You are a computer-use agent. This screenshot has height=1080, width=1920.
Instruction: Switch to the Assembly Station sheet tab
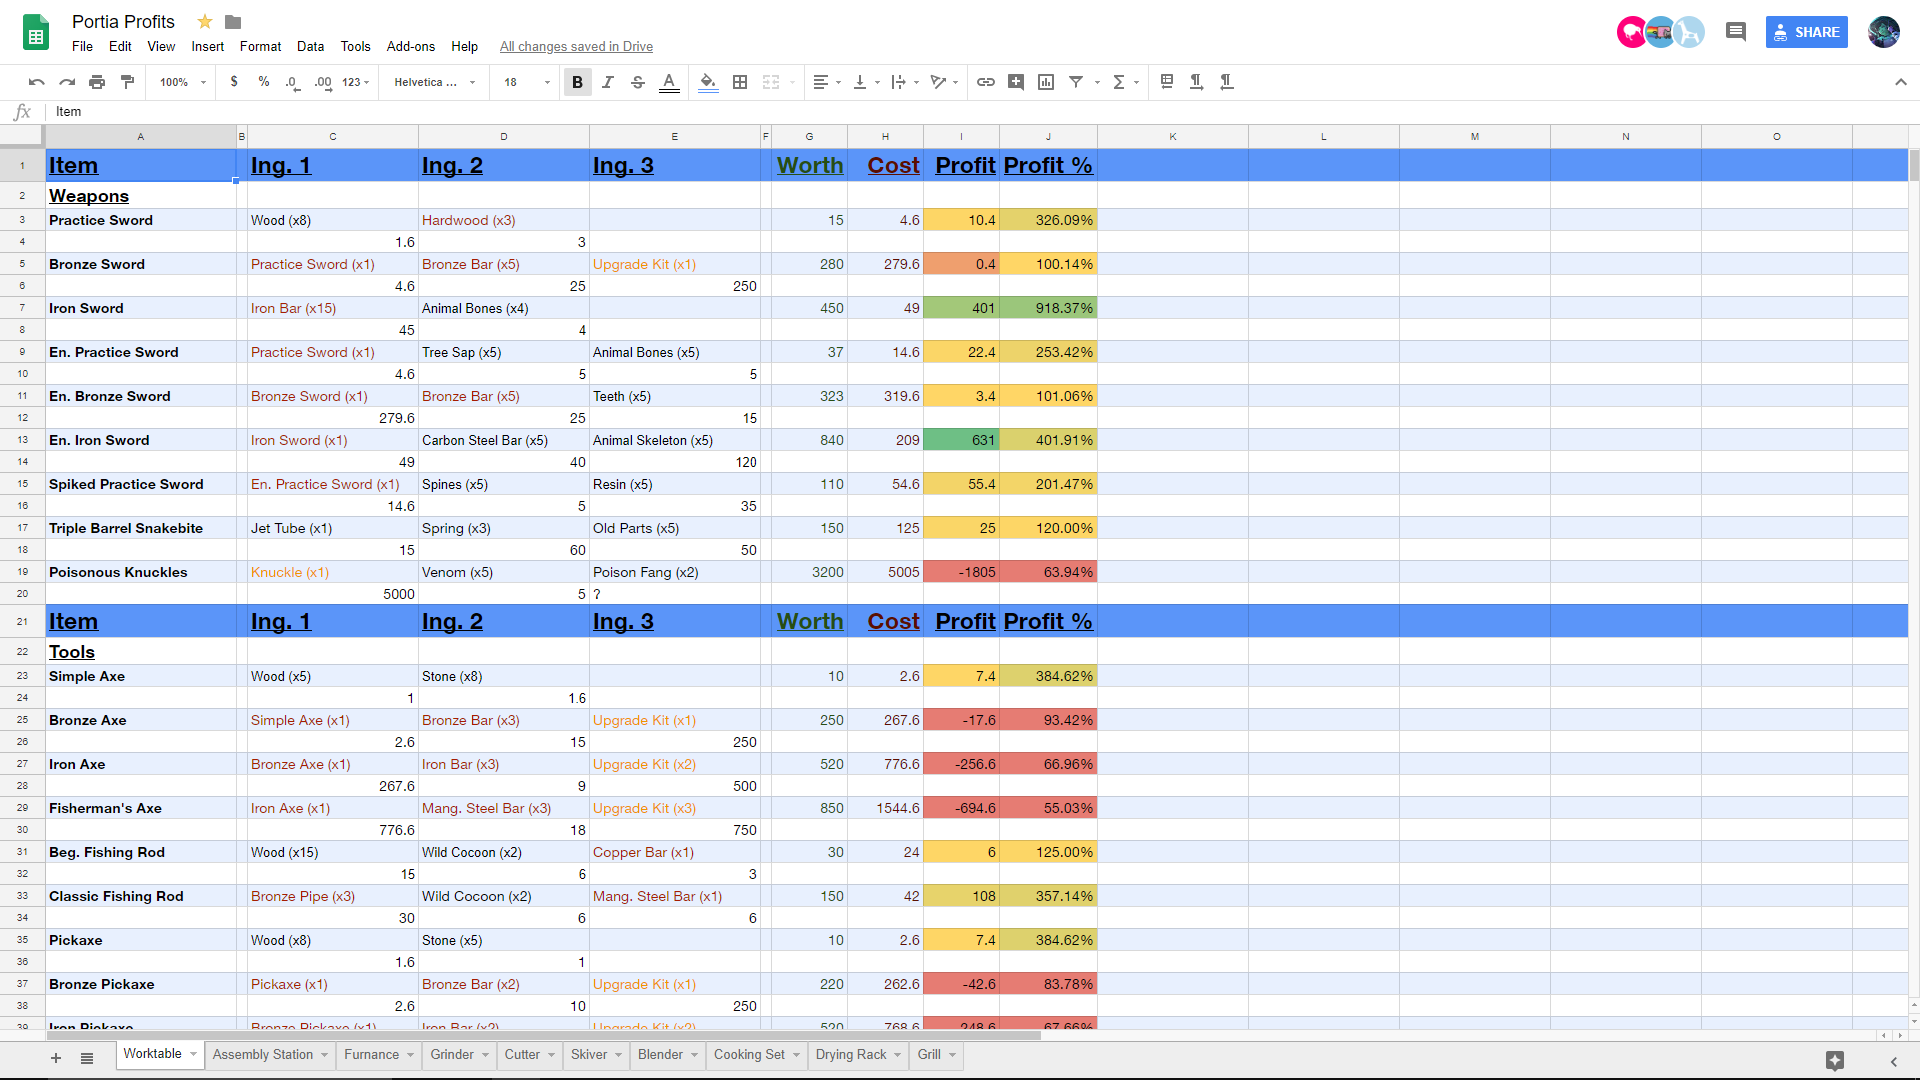coord(262,1054)
